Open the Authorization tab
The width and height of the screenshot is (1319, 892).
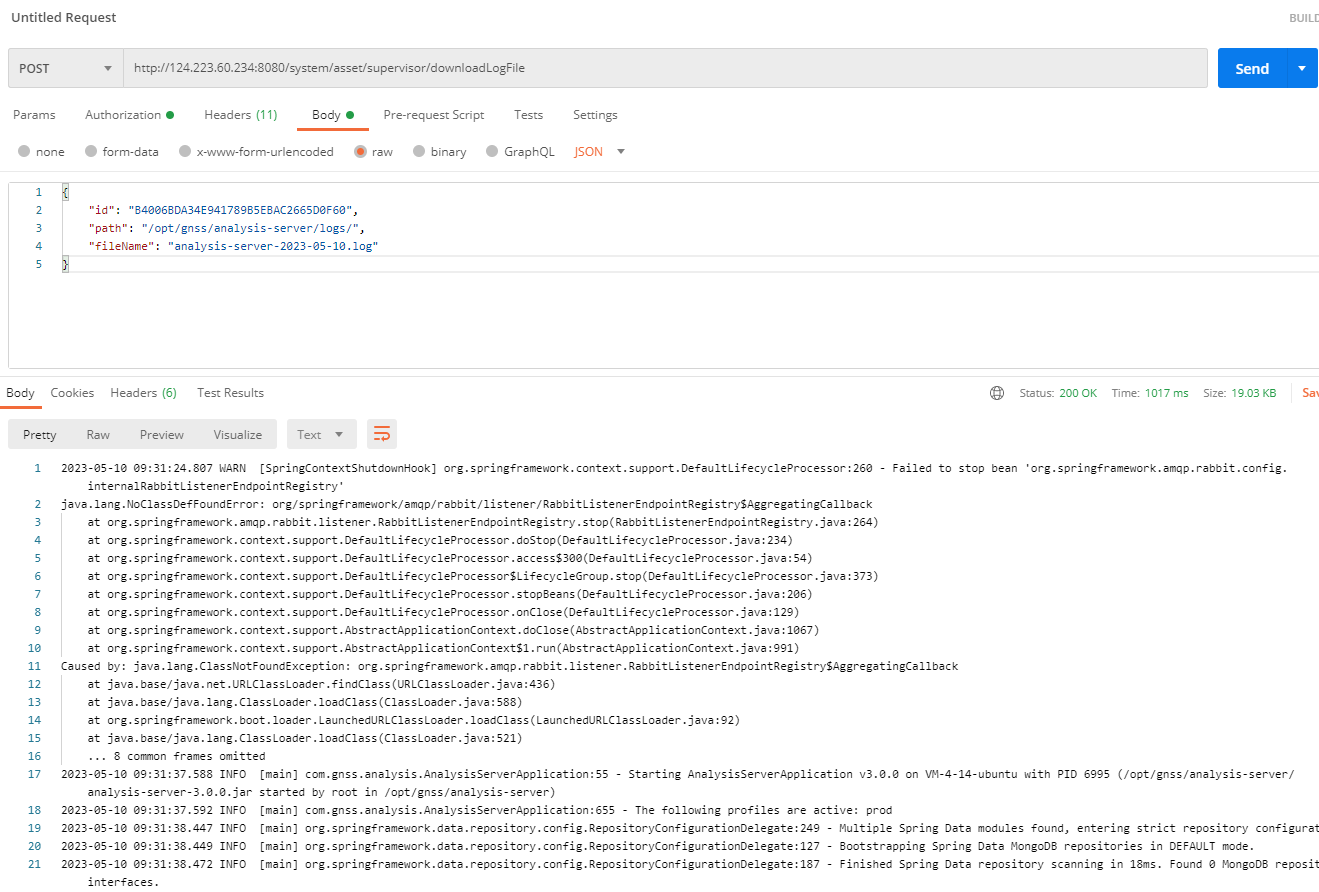click(128, 115)
